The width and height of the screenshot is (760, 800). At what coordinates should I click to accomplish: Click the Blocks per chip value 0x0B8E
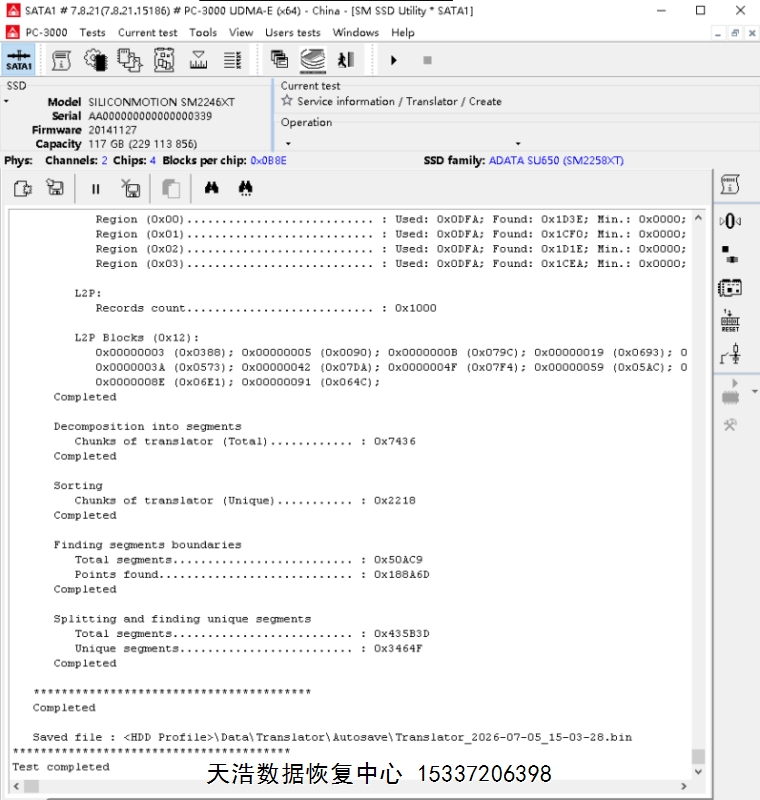[268, 160]
